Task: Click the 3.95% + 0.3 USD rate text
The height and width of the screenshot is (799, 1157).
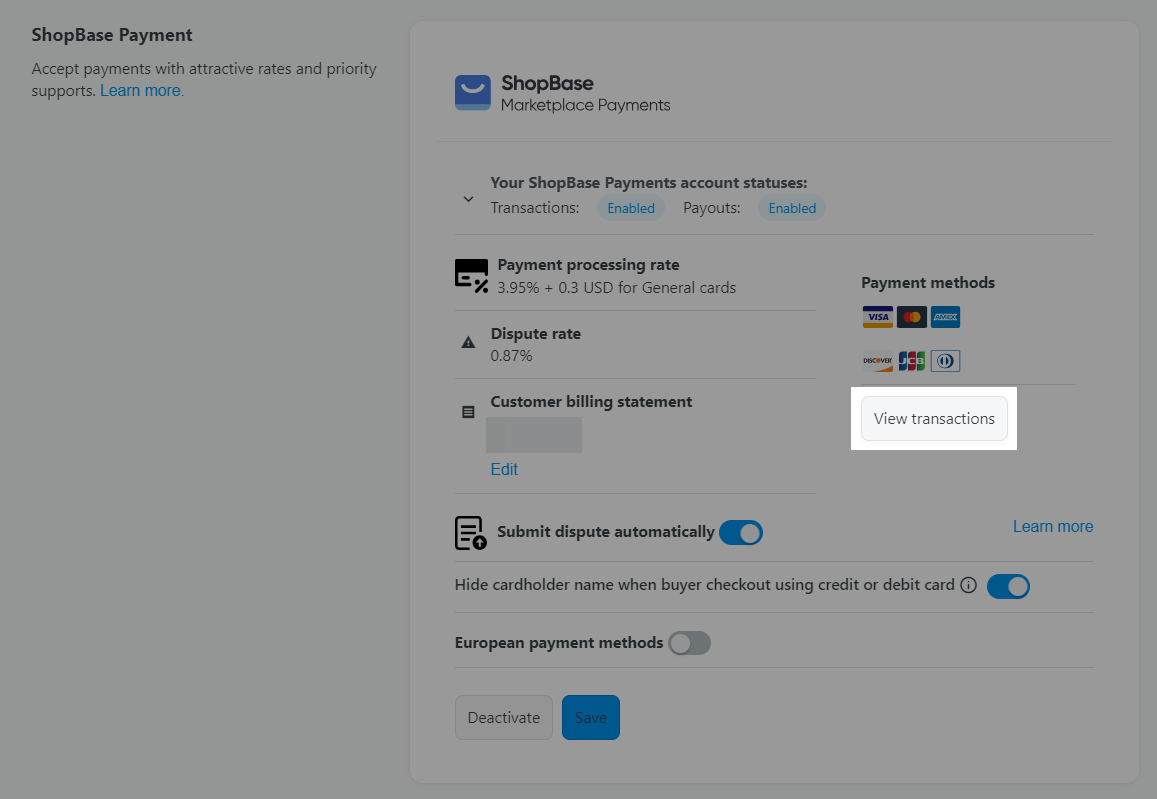Action: (x=617, y=288)
